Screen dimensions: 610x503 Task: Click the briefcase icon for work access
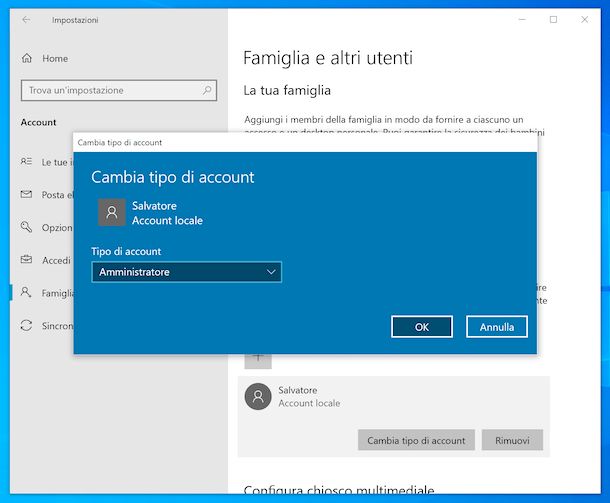coord(26,259)
